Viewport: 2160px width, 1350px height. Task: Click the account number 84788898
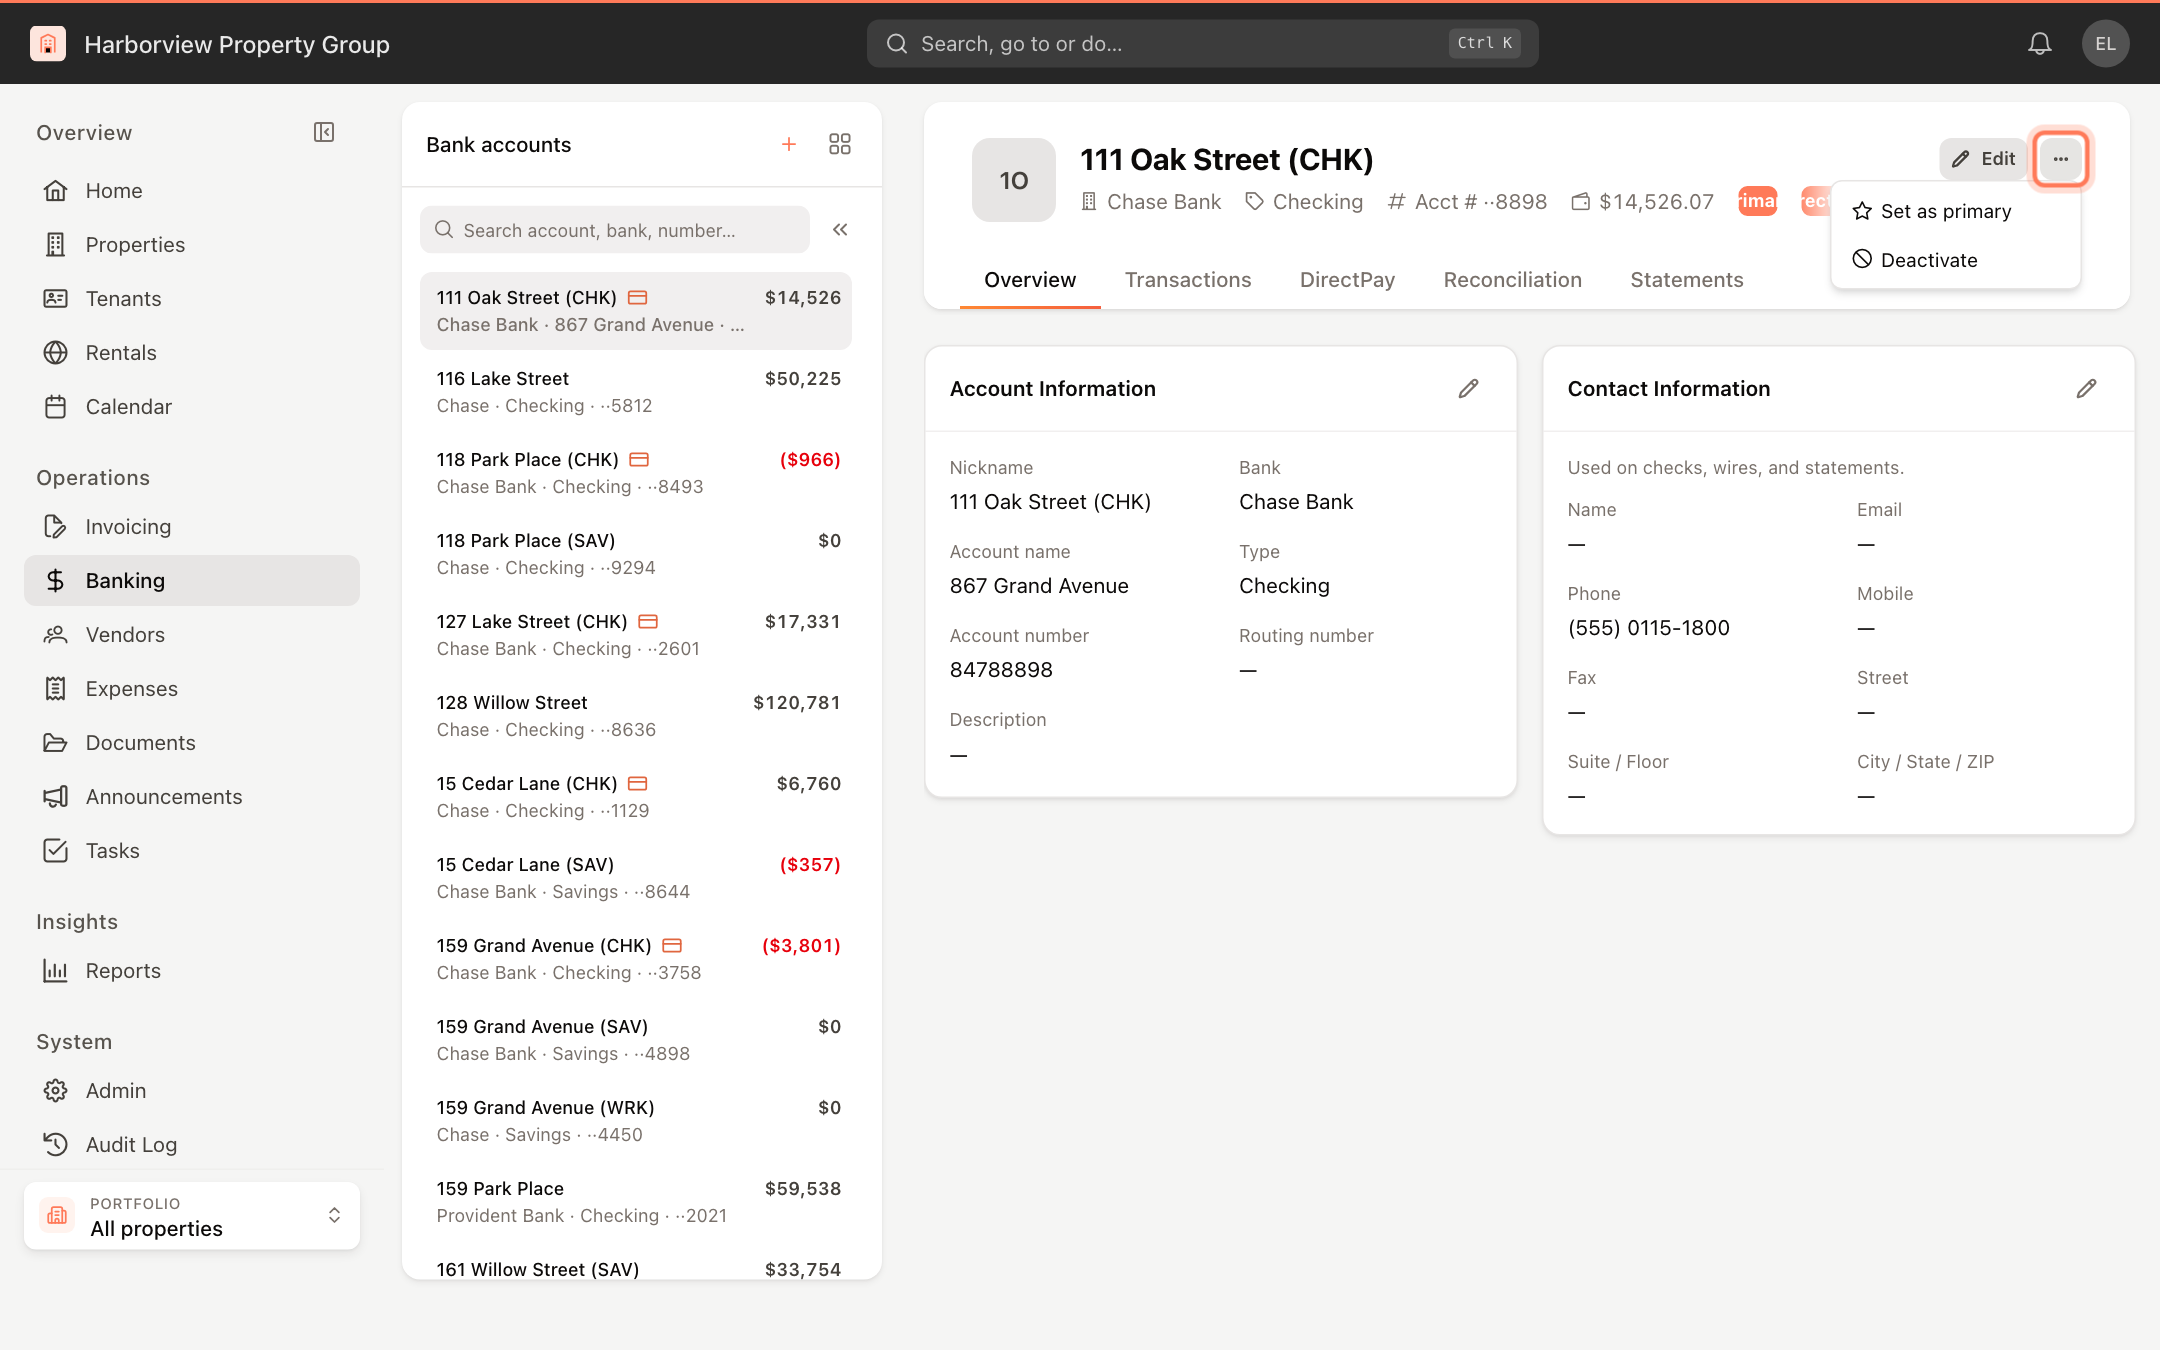[x=1001, y=670]
